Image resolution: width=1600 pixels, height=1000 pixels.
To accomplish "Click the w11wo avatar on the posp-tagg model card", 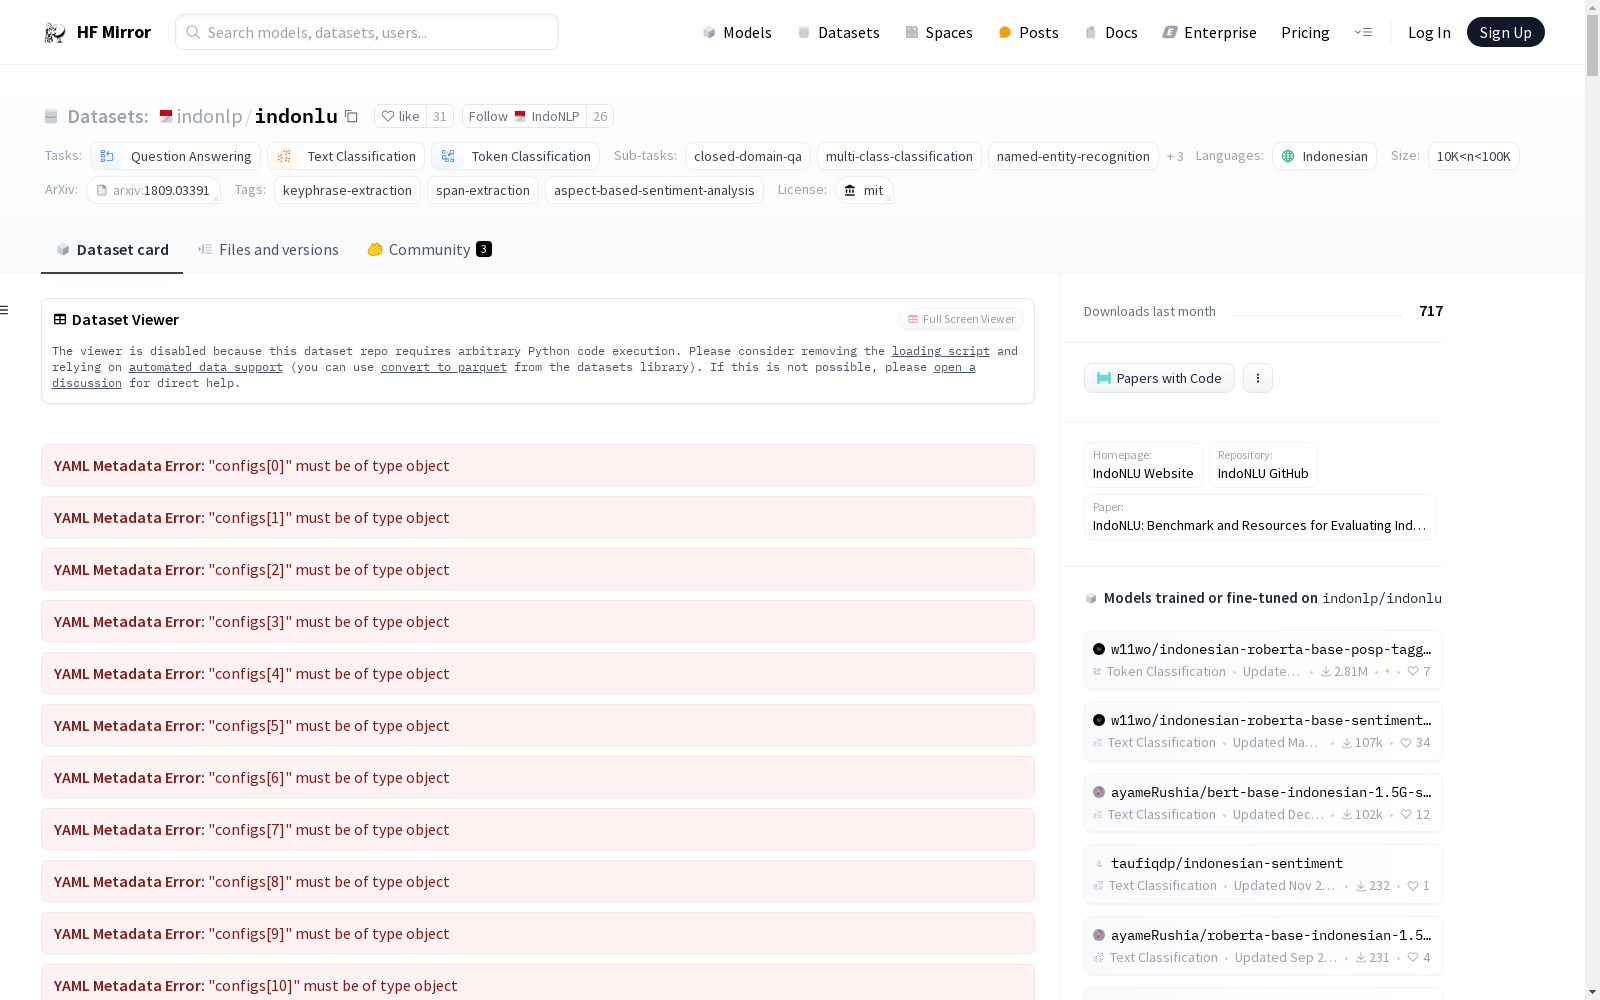I will 1099,649.
